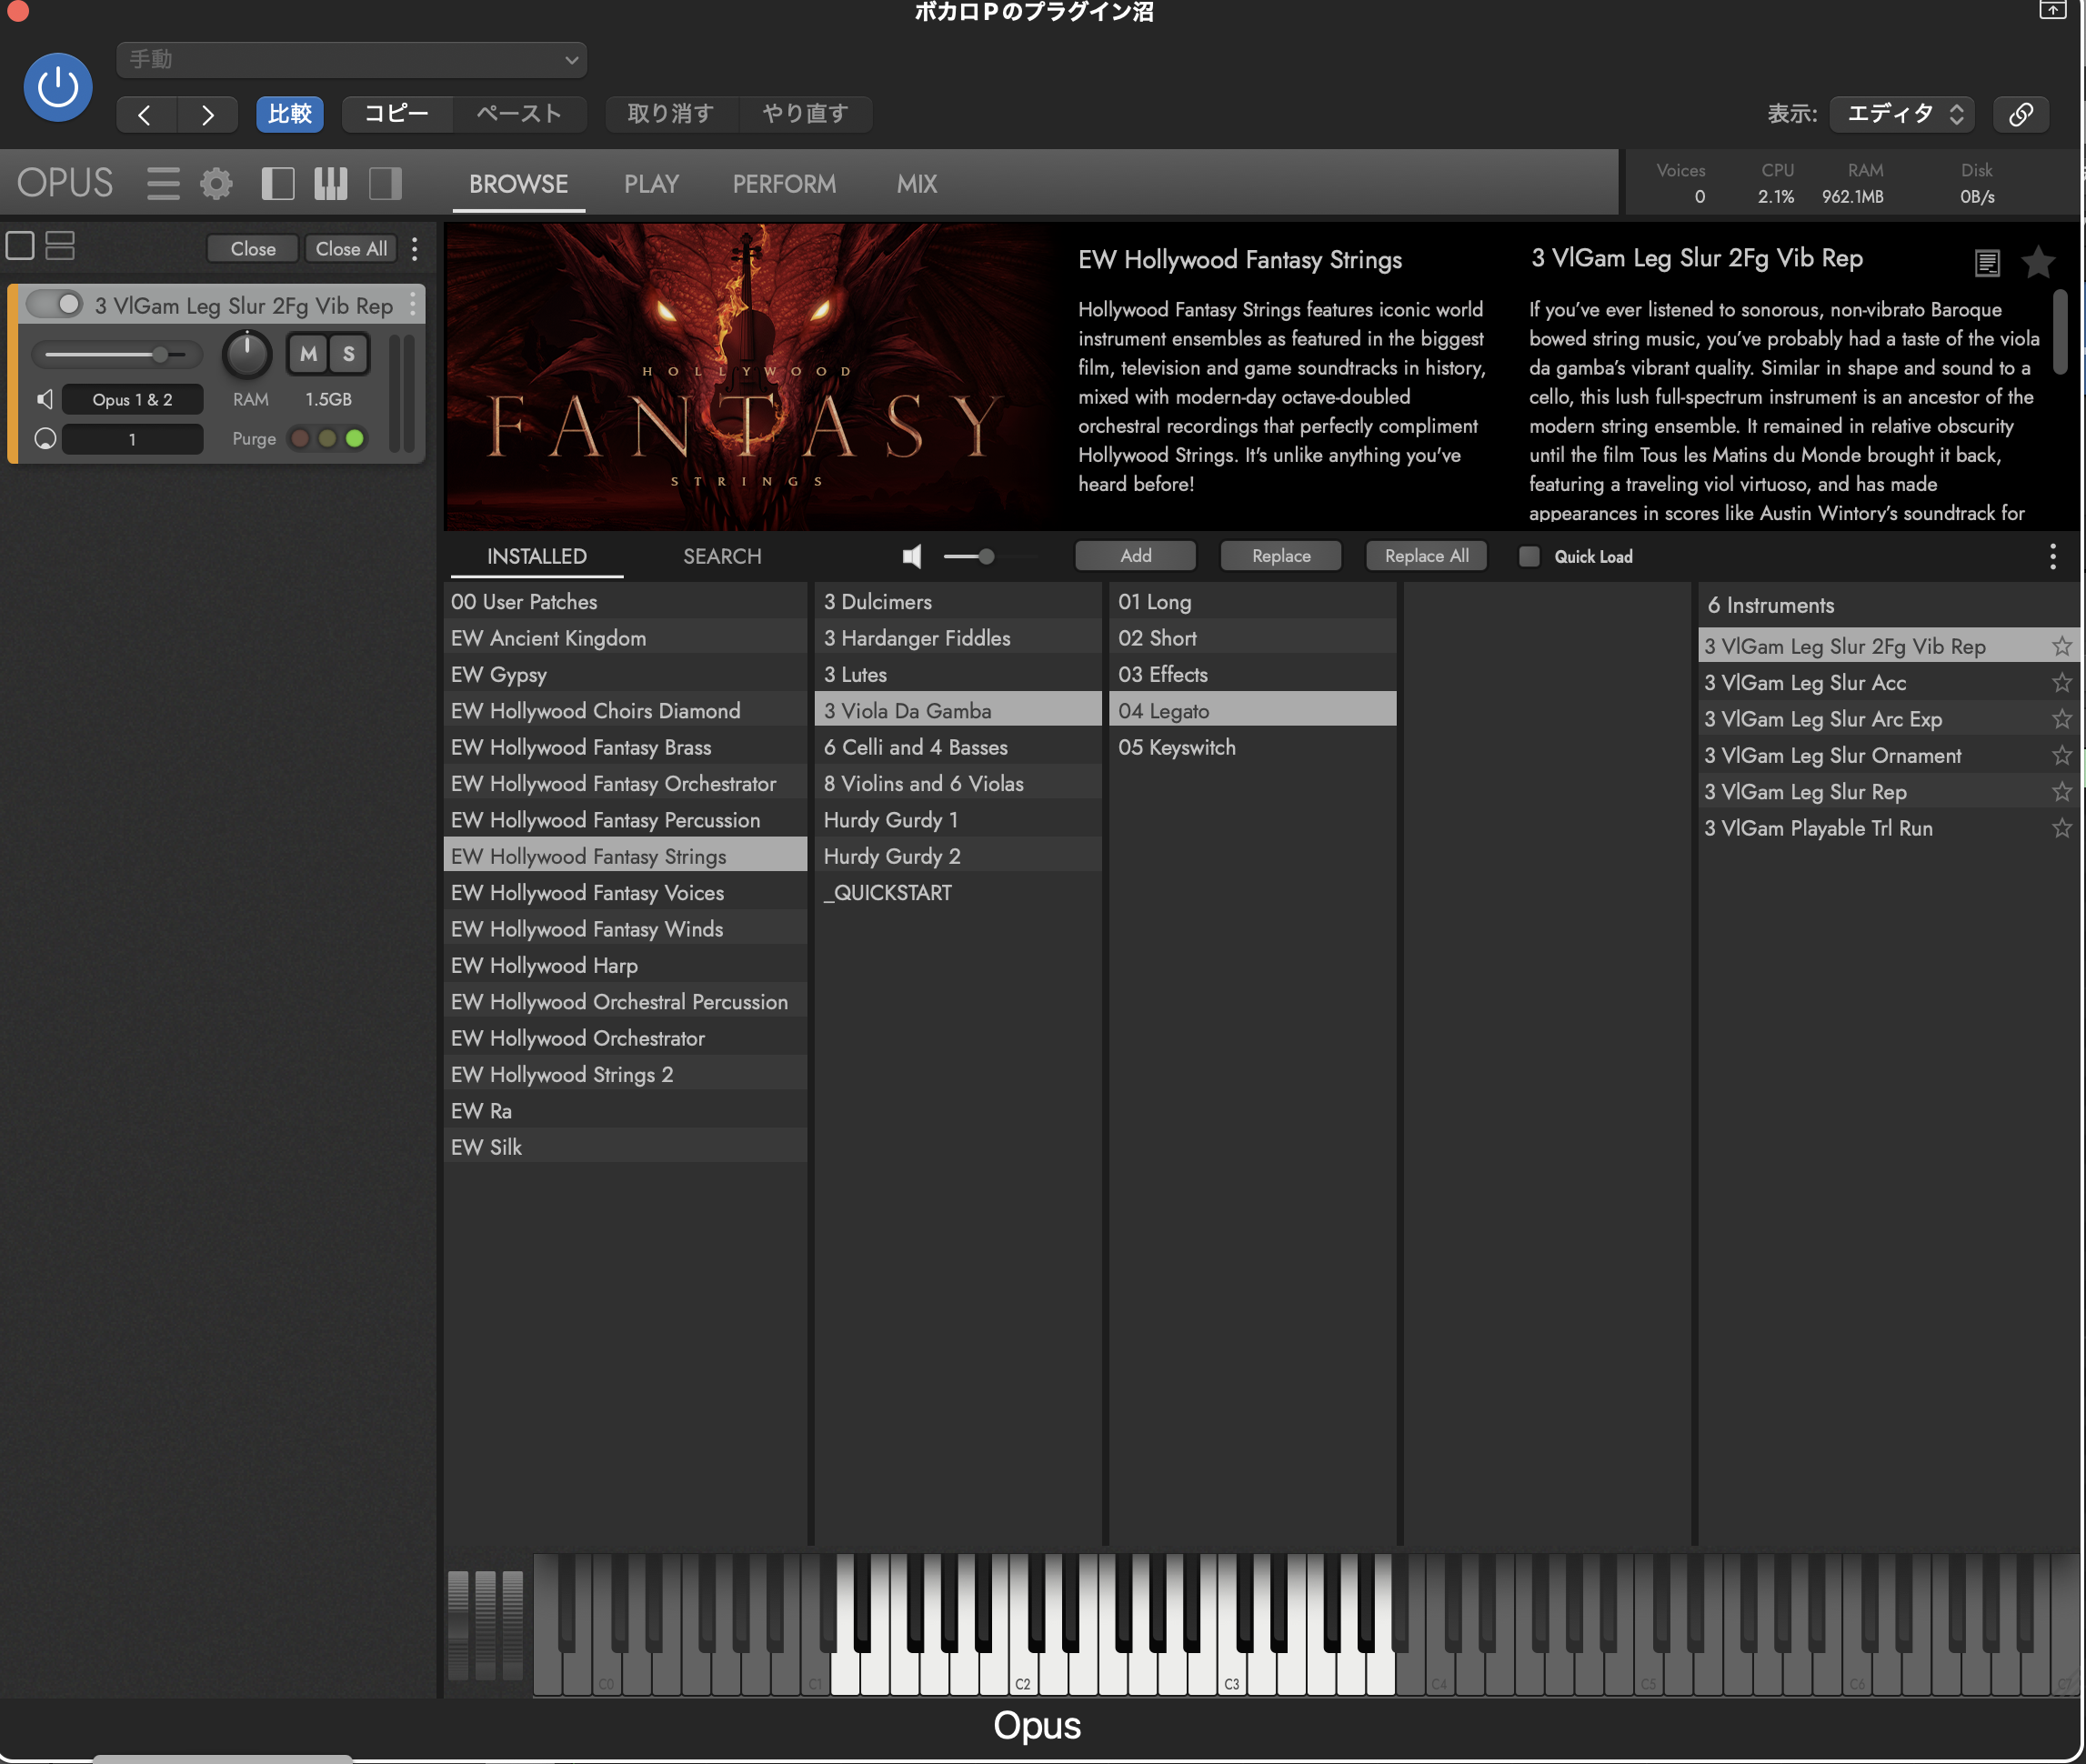Select the INSTALLED browser tab

(537, 557)
